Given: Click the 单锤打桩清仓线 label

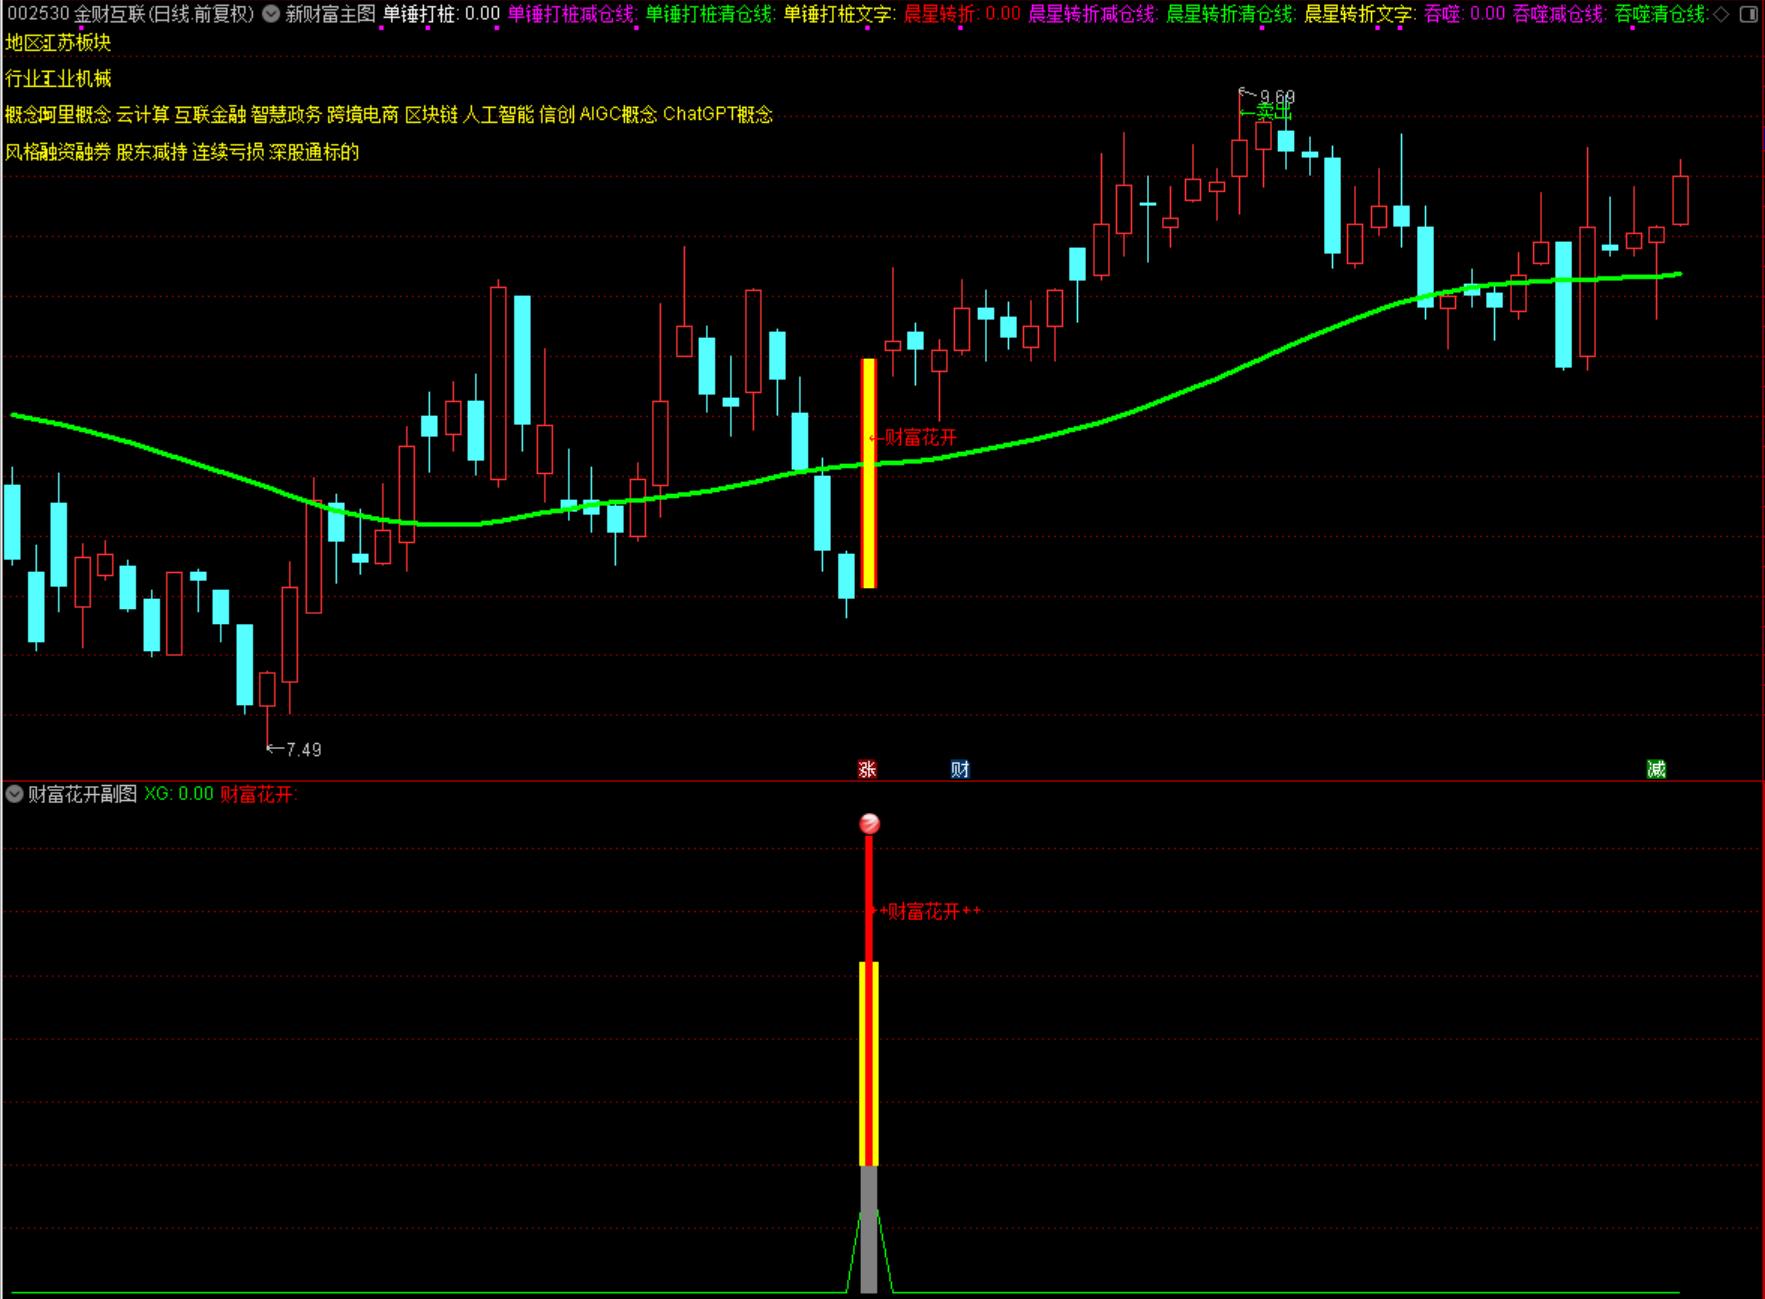Looking at the screenshot, I should click(x=710, y=14).
